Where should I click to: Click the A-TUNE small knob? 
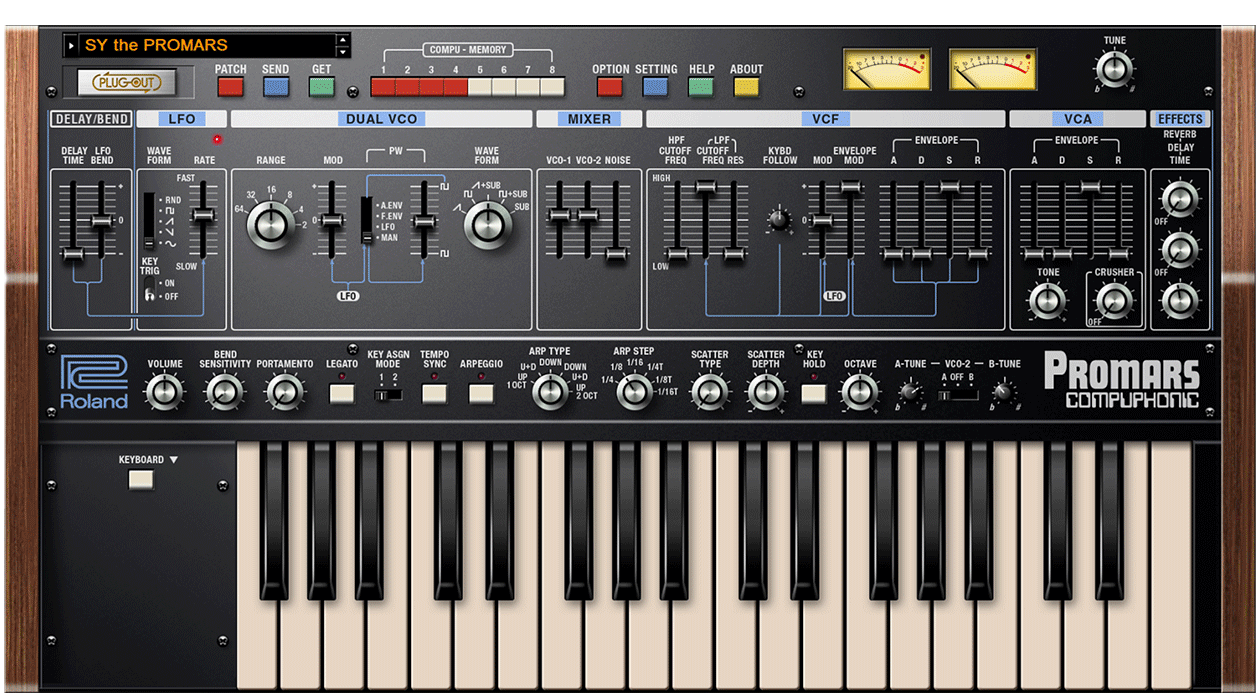[909, 394]
